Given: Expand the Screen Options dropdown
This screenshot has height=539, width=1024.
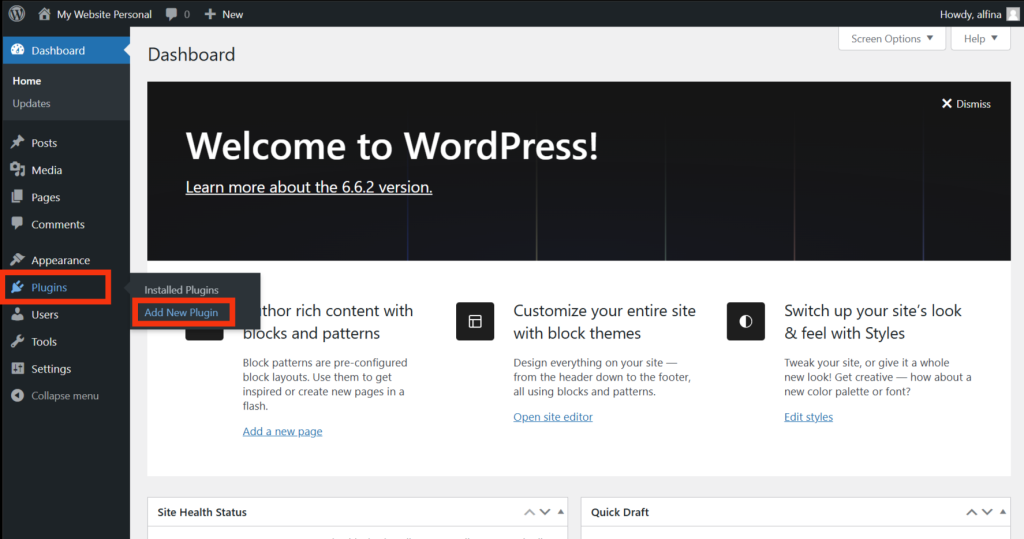Looking at the screenshot, I should tap(891, 39).
